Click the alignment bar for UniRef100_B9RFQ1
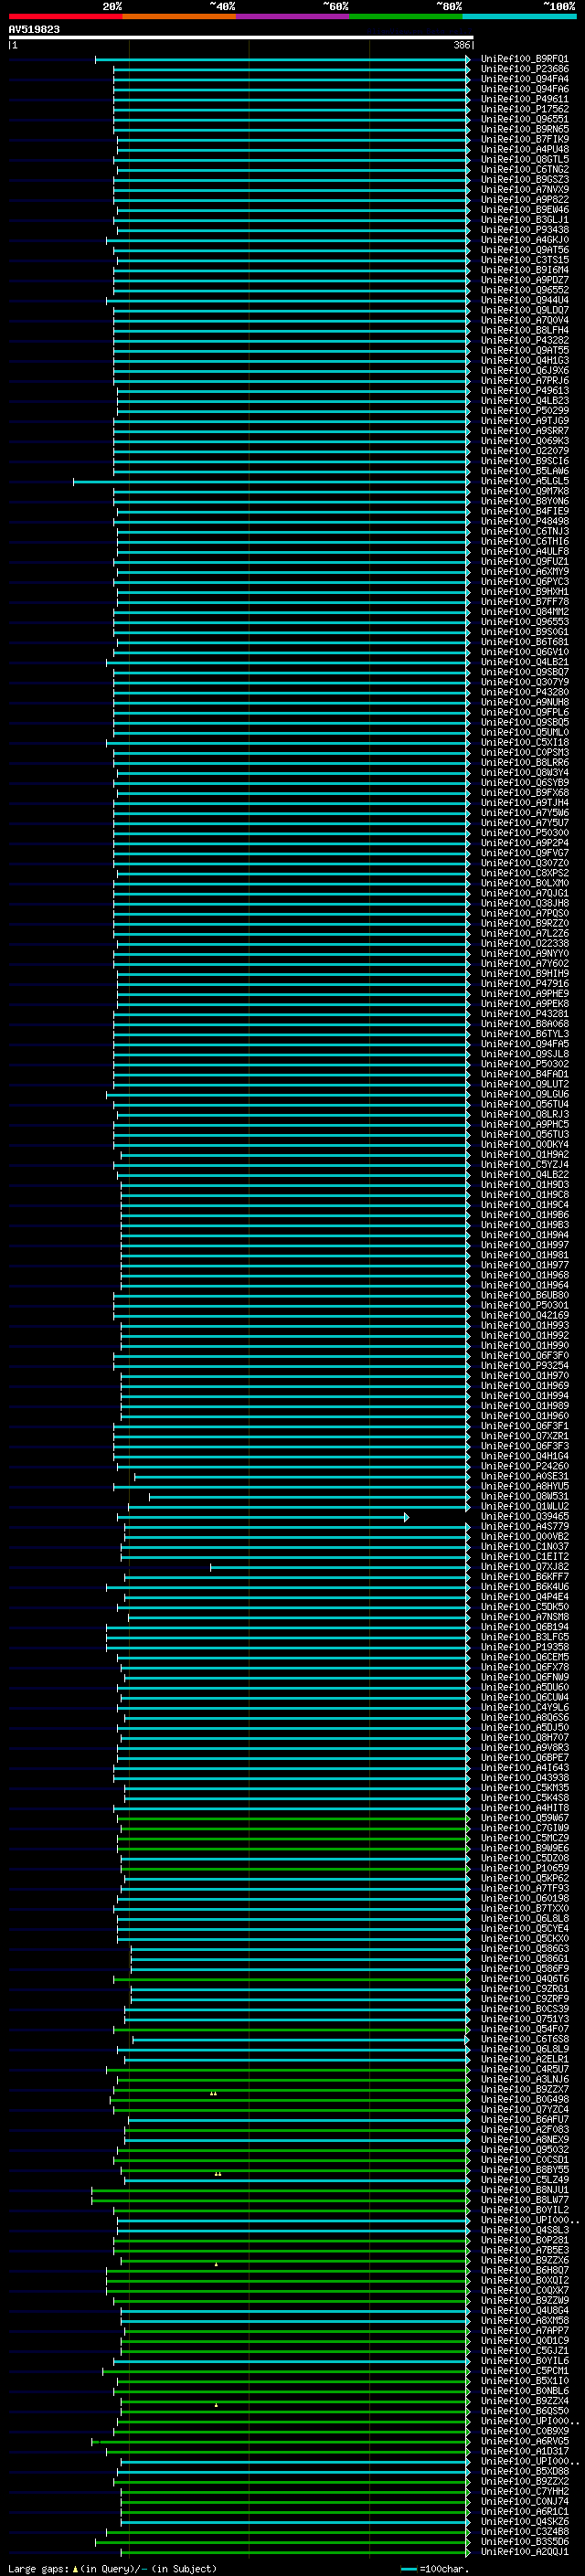This screenshot has width=585, height=2576. pos(282,59)
